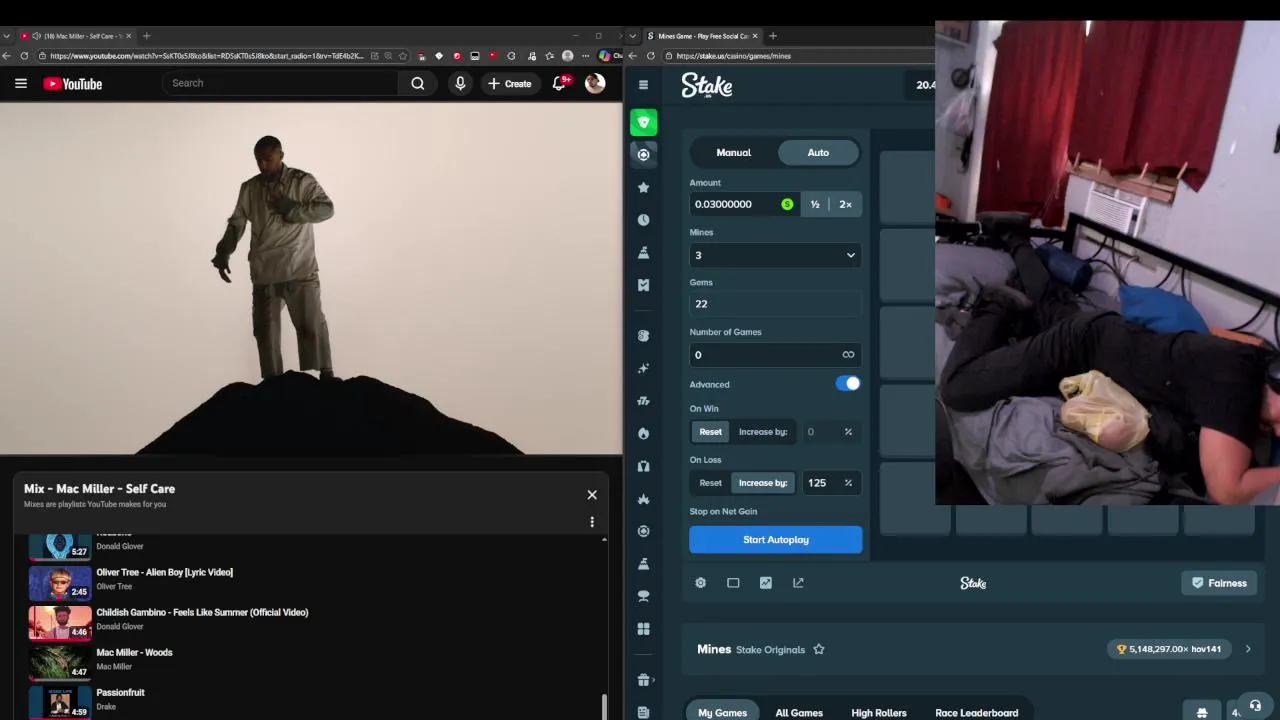Click Stake Originals link next to Mines

(770, 650)
